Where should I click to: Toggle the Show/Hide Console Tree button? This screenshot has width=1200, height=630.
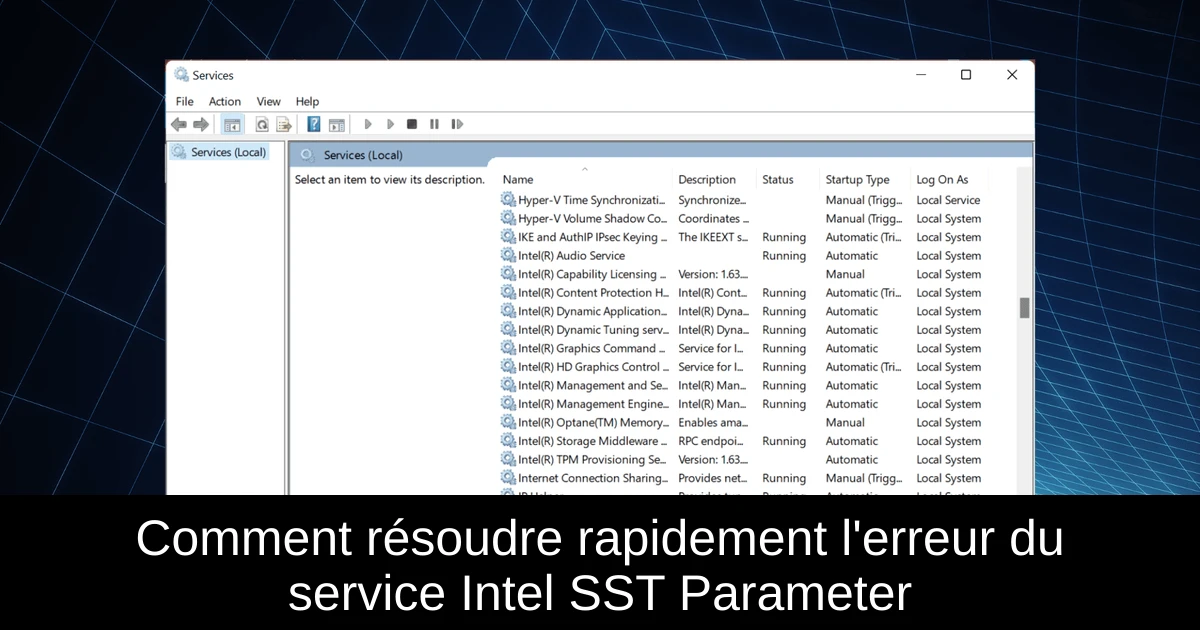click(232, 124)
